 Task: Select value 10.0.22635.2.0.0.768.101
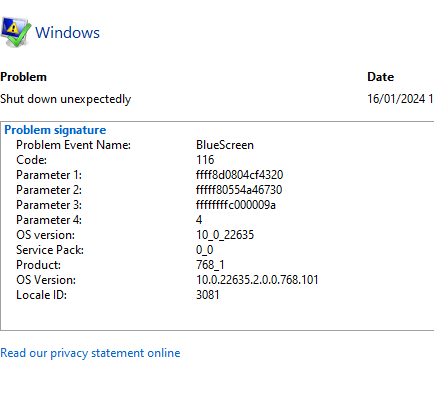pyautogui.click(x=257, y=280)
